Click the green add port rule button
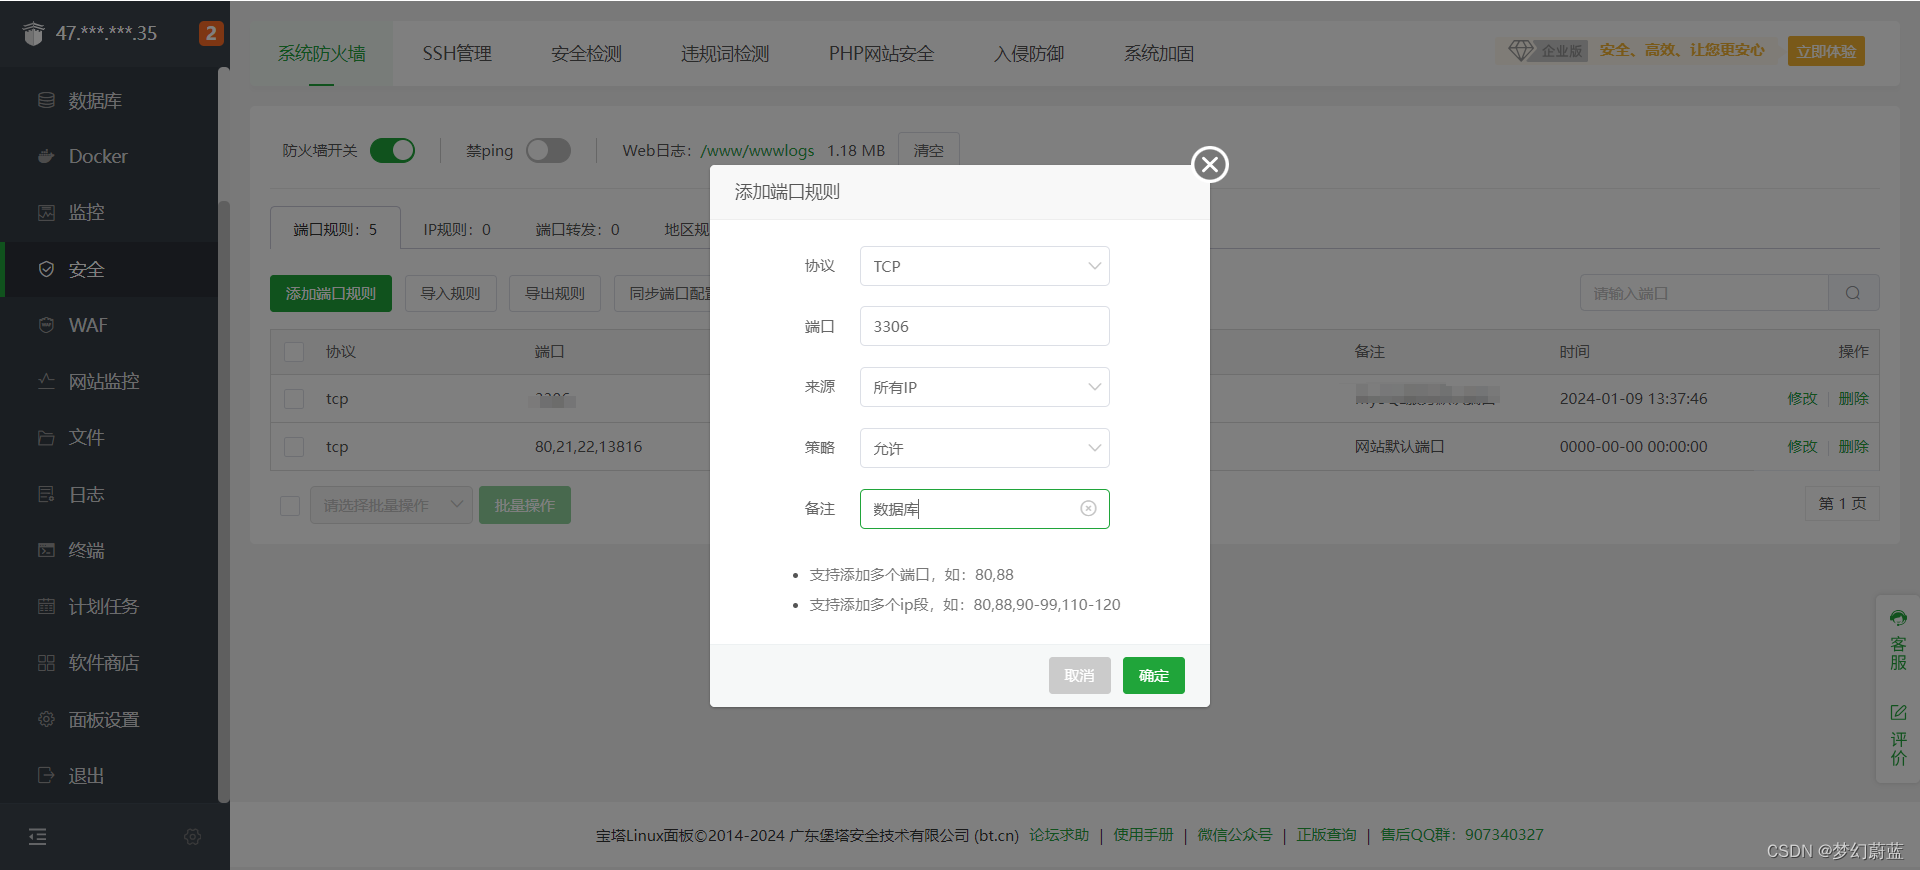Viewport: 1920px width, 870px height. tap(331, 293)
